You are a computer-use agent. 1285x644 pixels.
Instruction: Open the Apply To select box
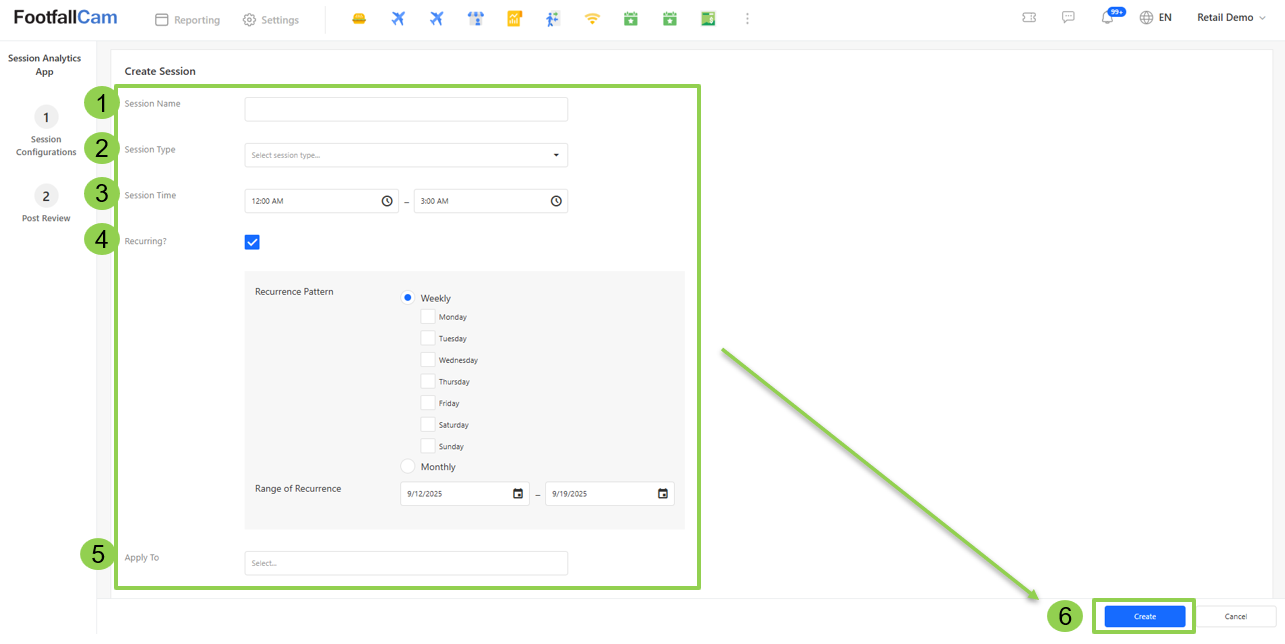[406, 563]
